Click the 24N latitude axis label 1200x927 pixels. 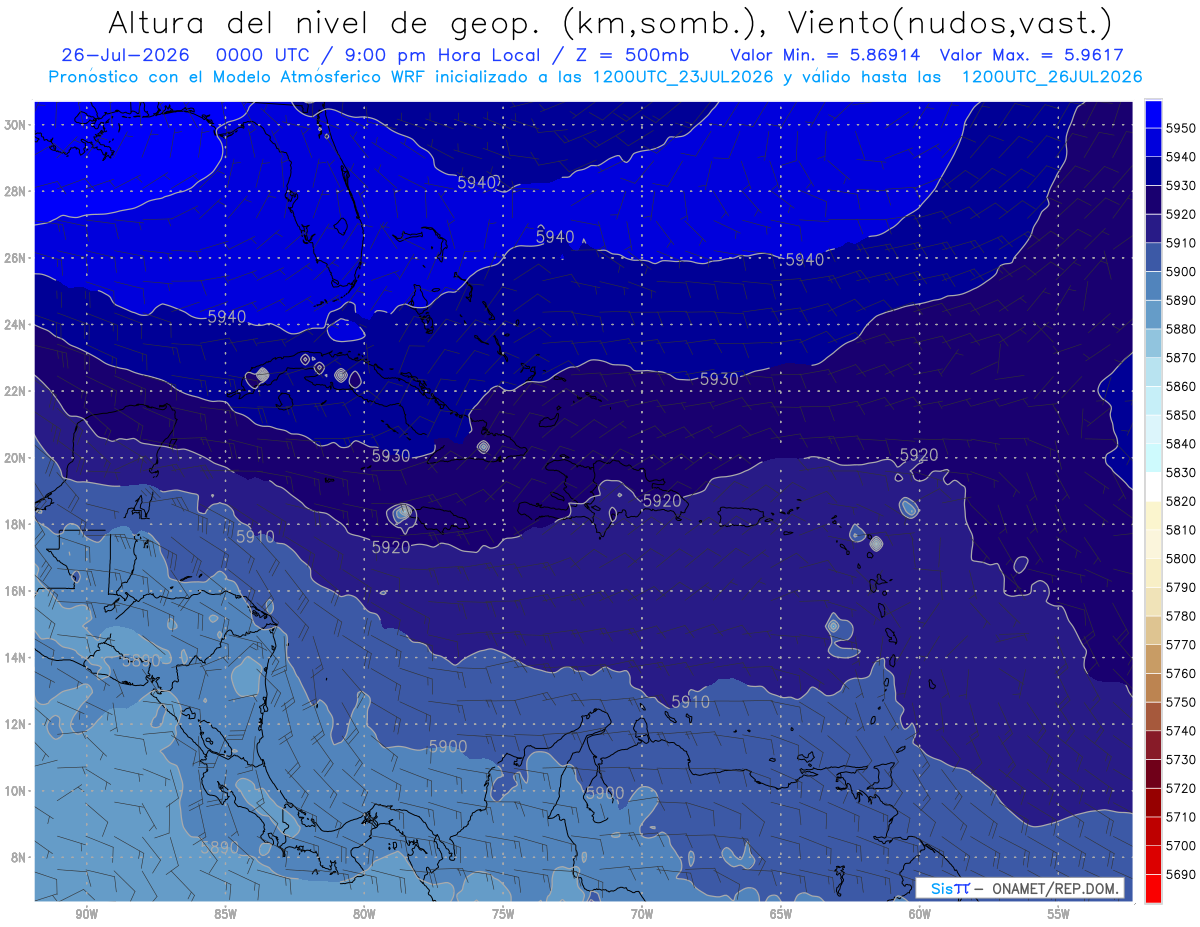click(x=15, y=325)
